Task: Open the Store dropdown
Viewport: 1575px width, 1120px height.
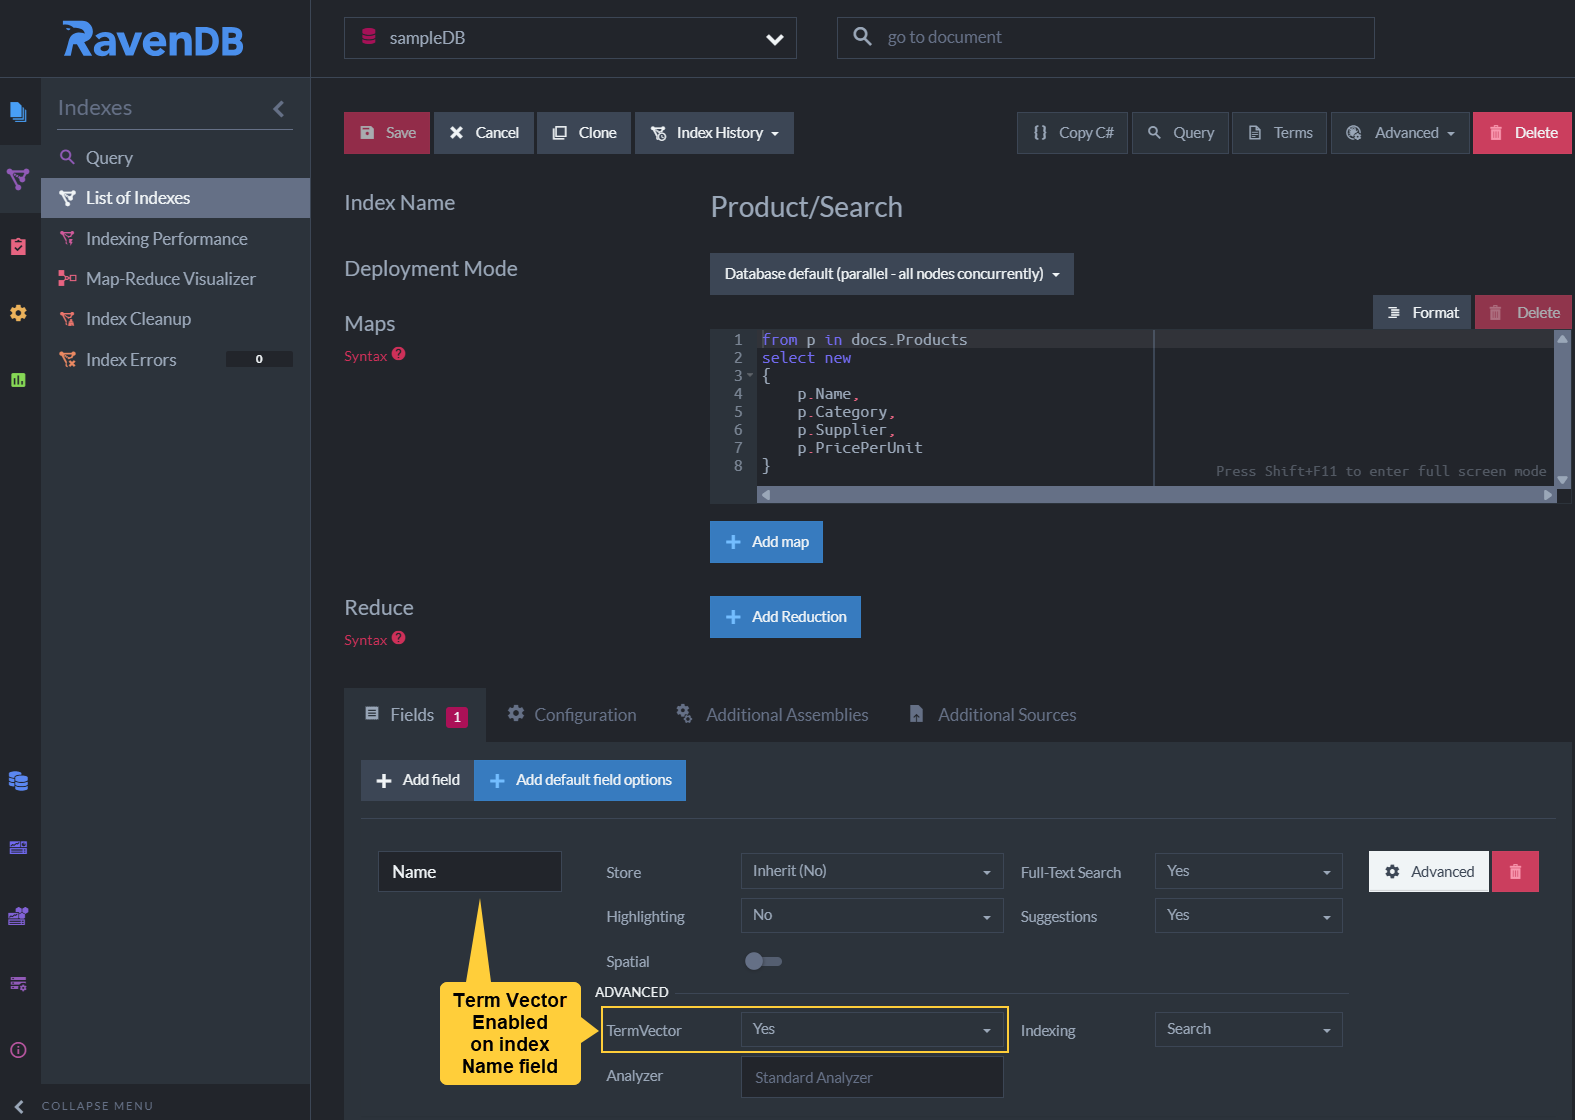Action: point(872,871)
